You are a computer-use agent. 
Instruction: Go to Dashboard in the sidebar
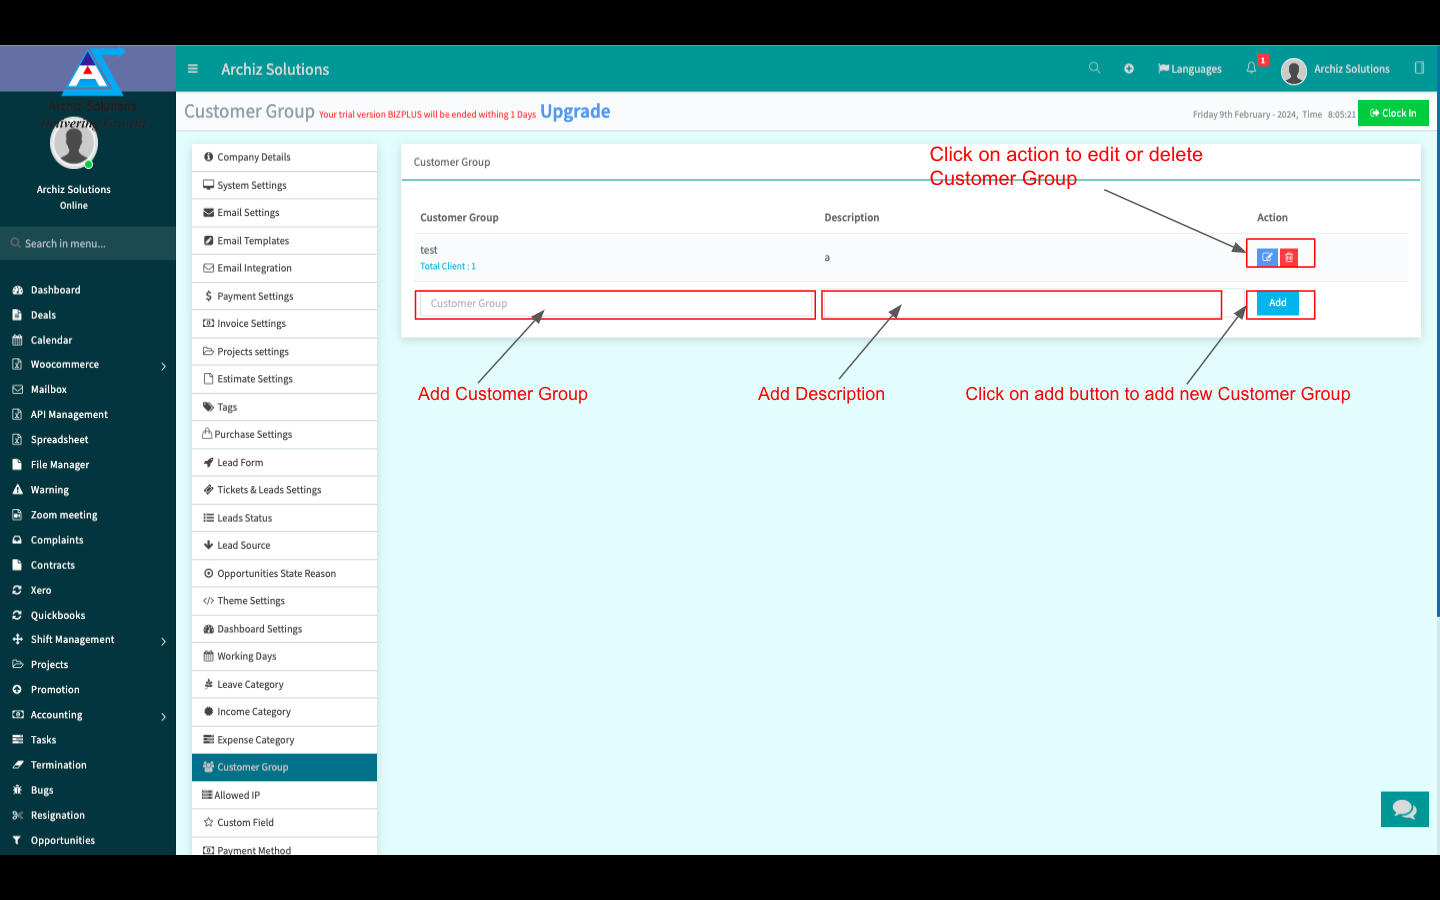coord(55,290)
